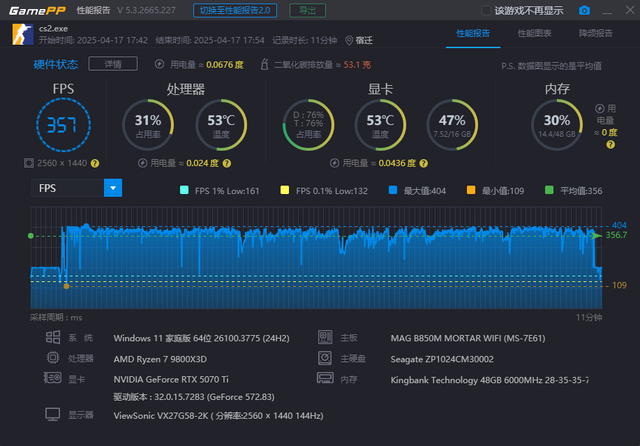
Task: Toggle the FPS 0.1% Low legend series
Action: [324, 191]
